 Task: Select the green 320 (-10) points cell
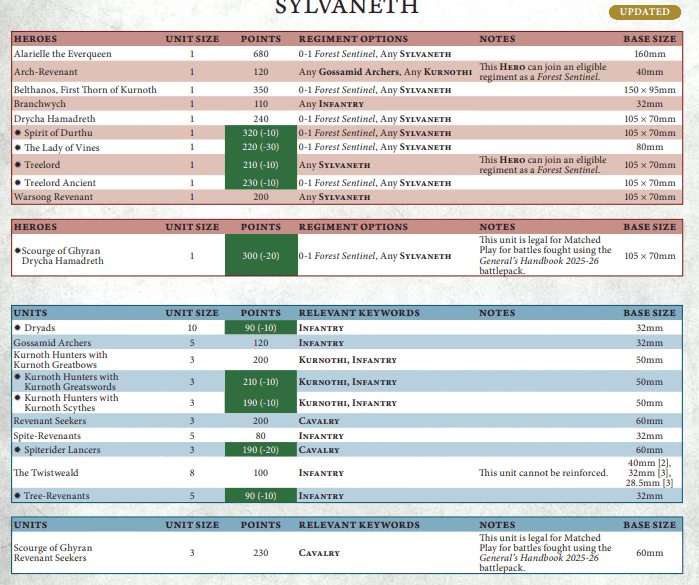coord(260,133)
